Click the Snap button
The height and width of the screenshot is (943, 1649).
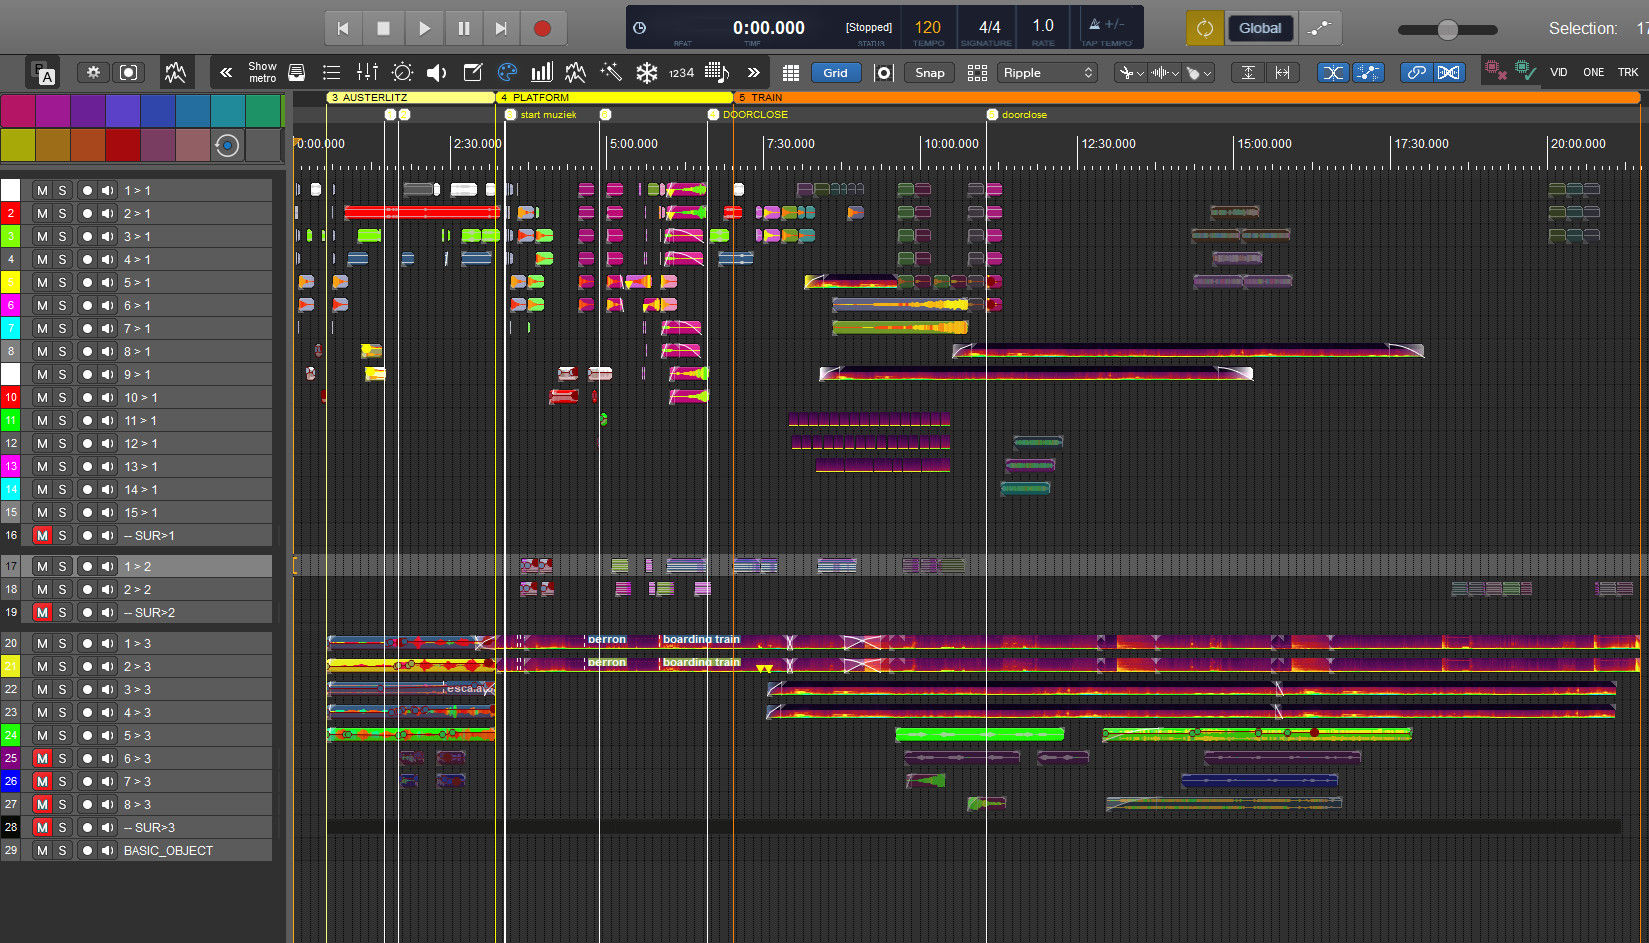(929, 72)
